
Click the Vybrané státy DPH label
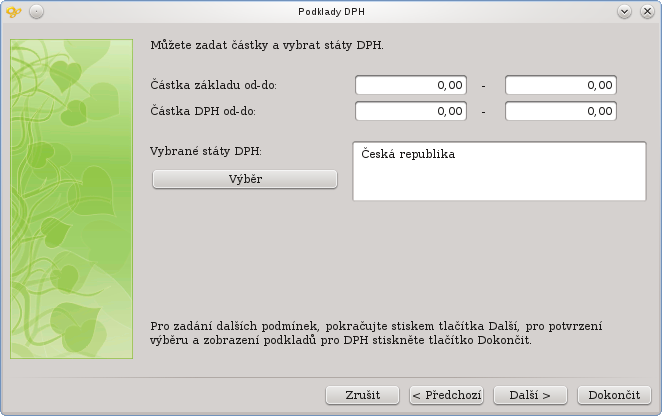pyautogui.click(x=206, y=151)
